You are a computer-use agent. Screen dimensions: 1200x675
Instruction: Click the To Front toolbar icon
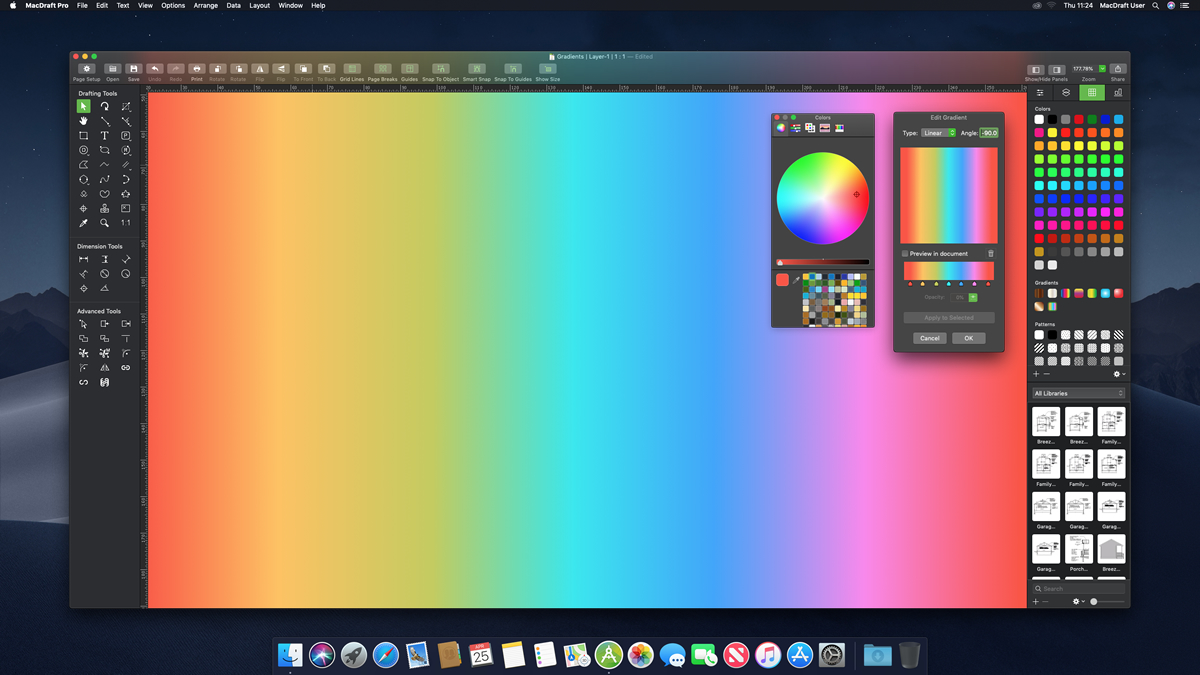303,69
